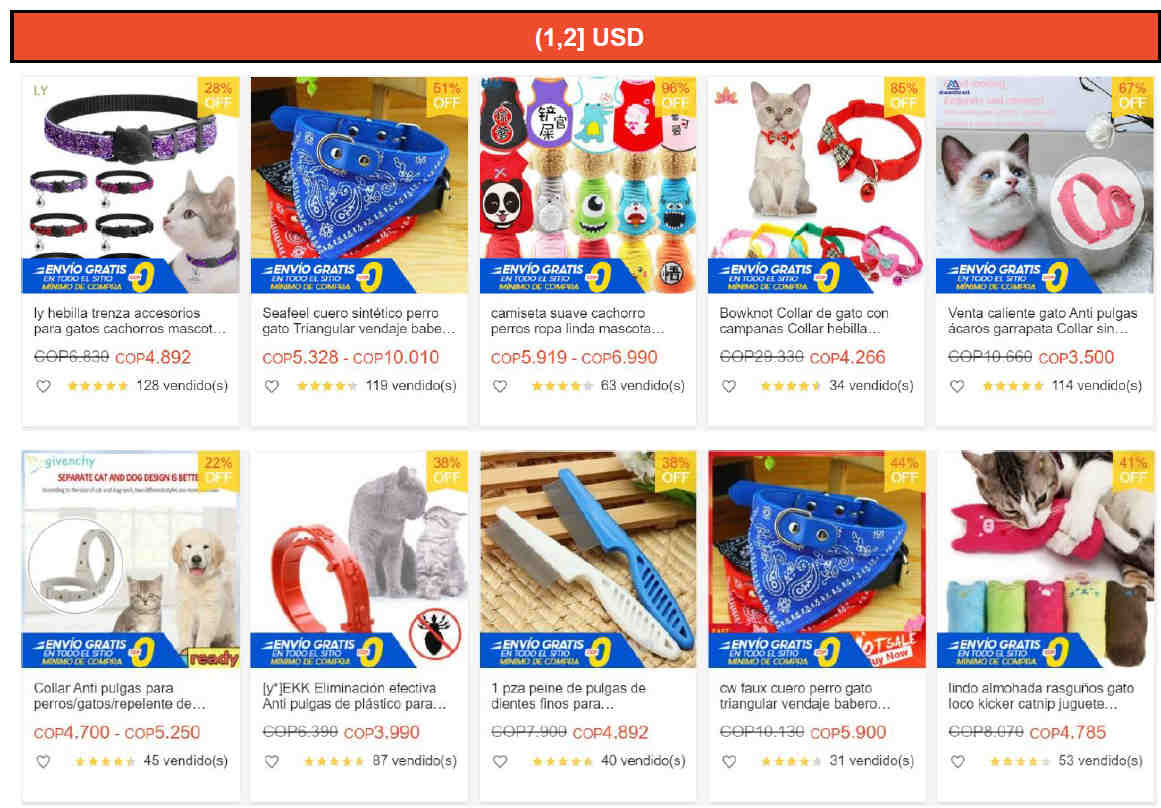
Task: Open the blue and white flea comb image
Action: pyautogui.click(x=588, y=560)
